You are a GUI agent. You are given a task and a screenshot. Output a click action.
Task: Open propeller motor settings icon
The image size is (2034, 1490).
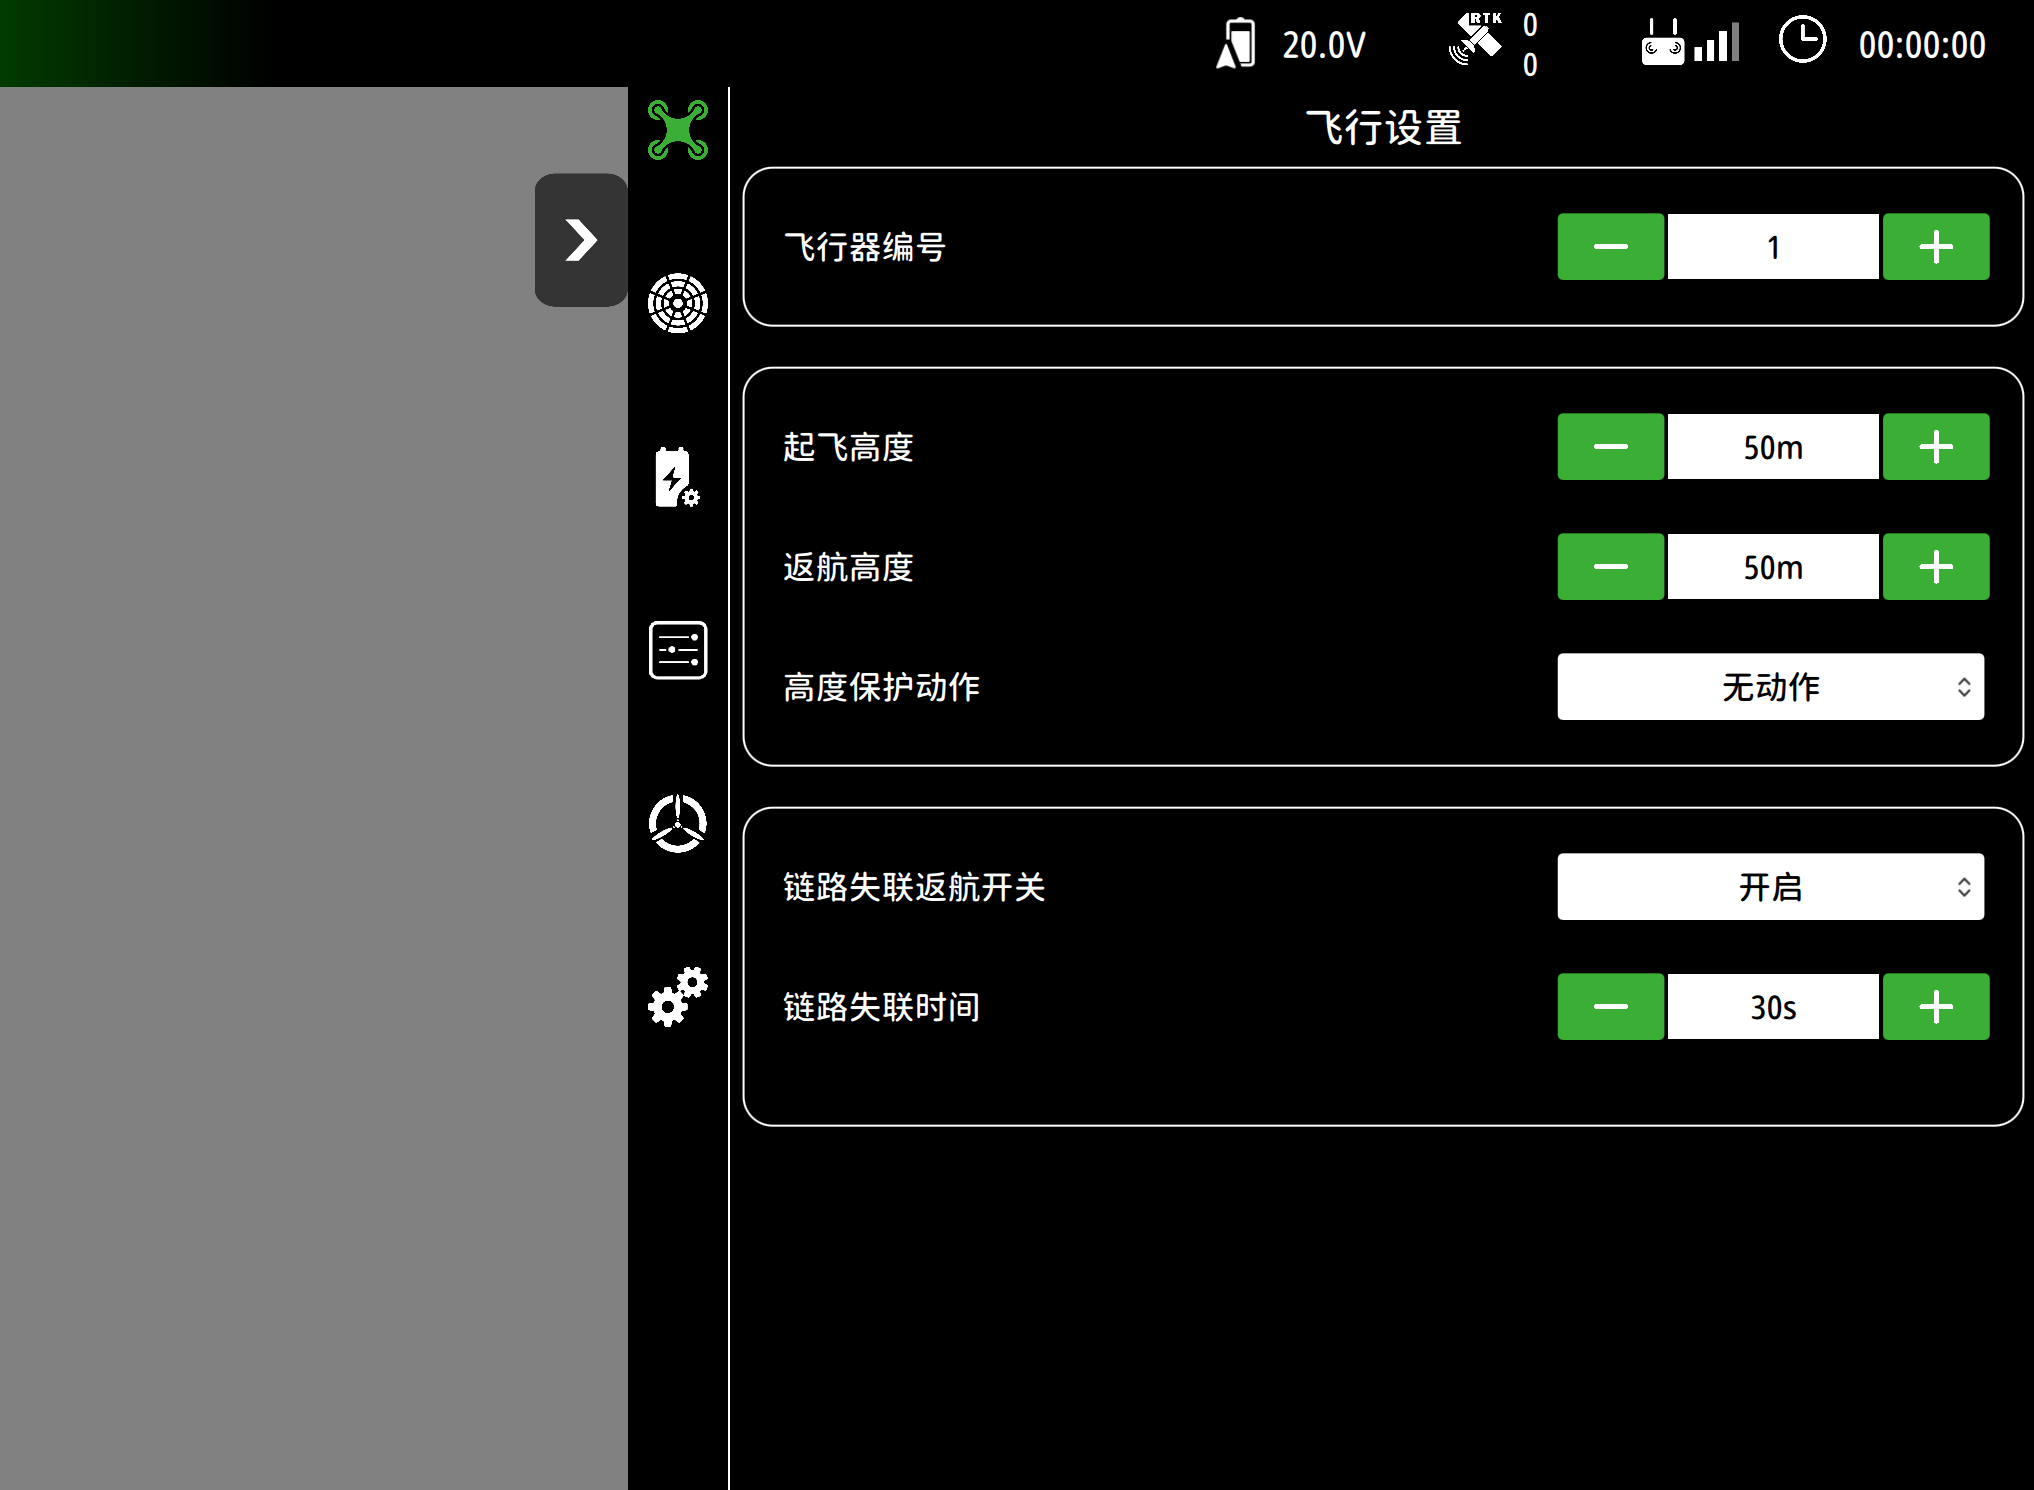677,823
